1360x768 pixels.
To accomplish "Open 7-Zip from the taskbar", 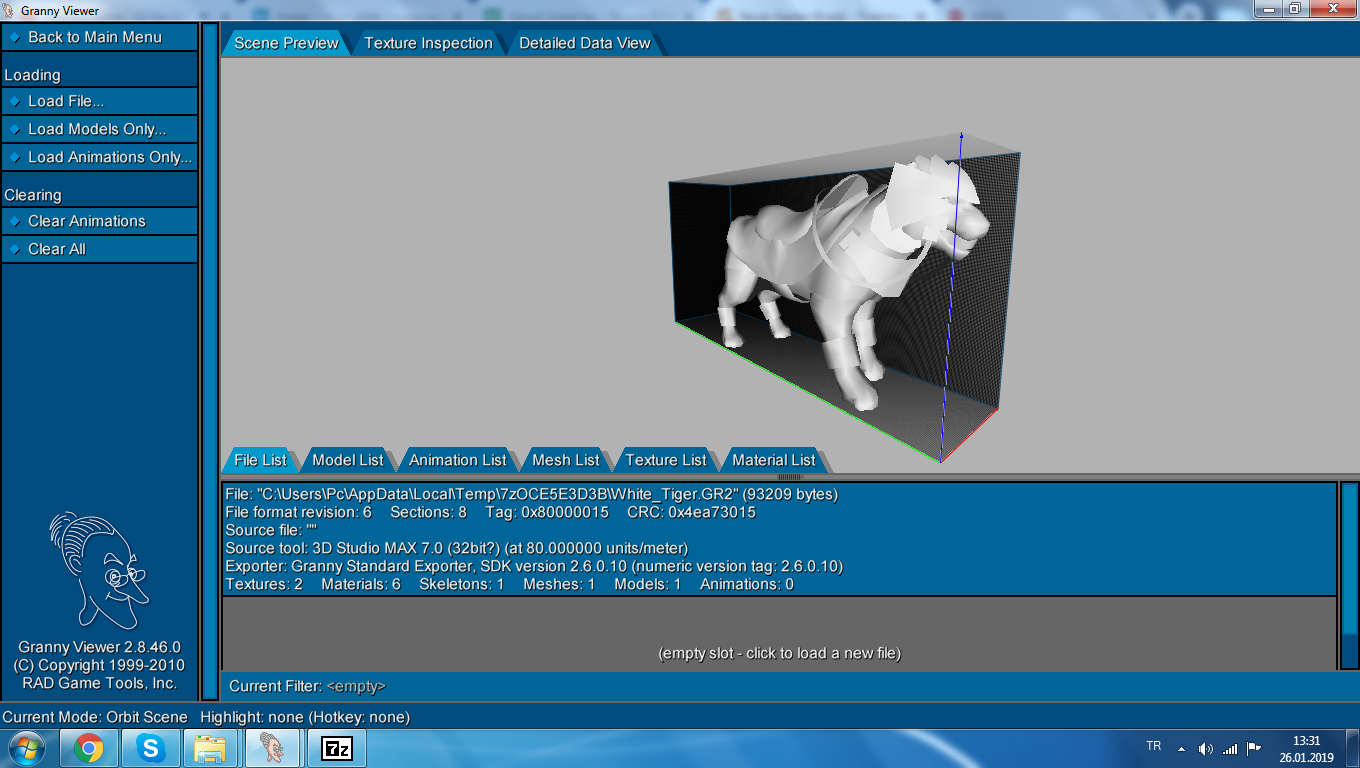I will (x=338, y=748).
